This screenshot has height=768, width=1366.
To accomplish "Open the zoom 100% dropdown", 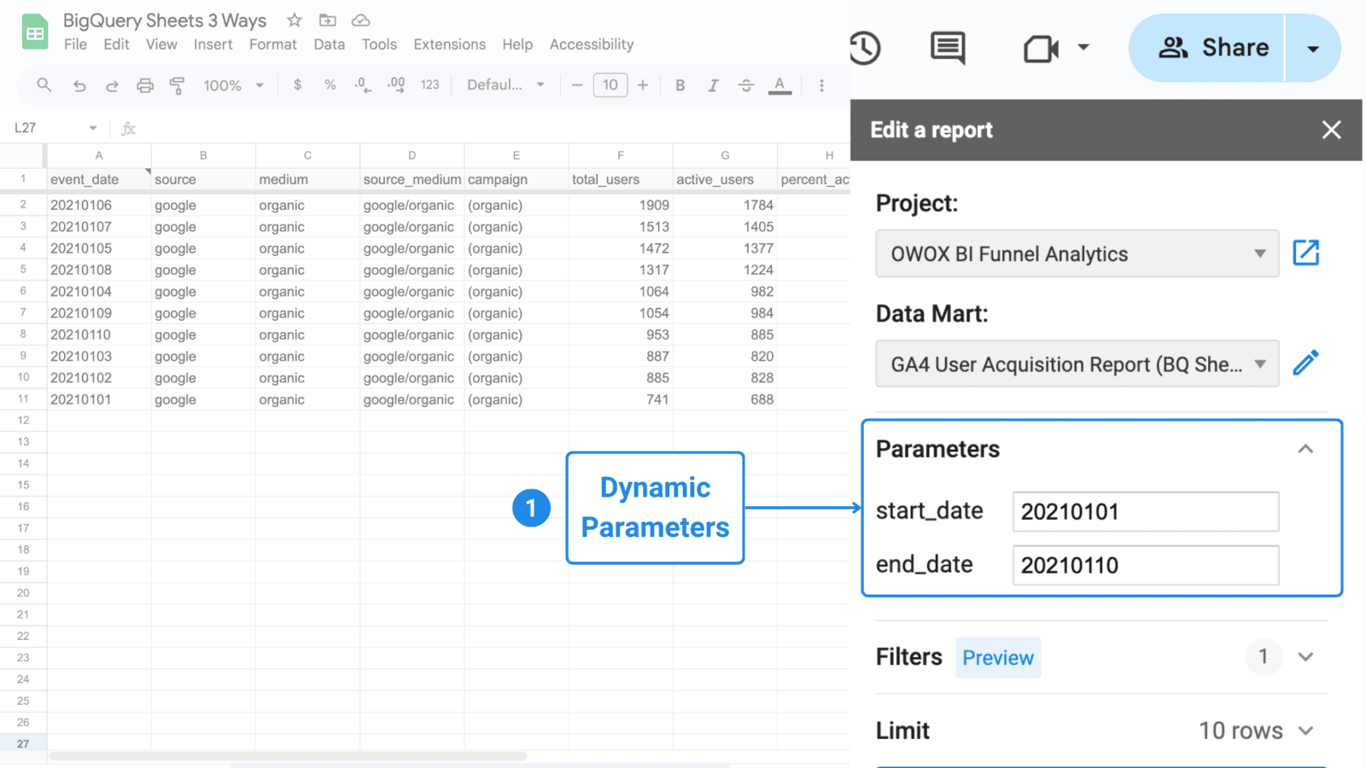I will click(233, 86).
